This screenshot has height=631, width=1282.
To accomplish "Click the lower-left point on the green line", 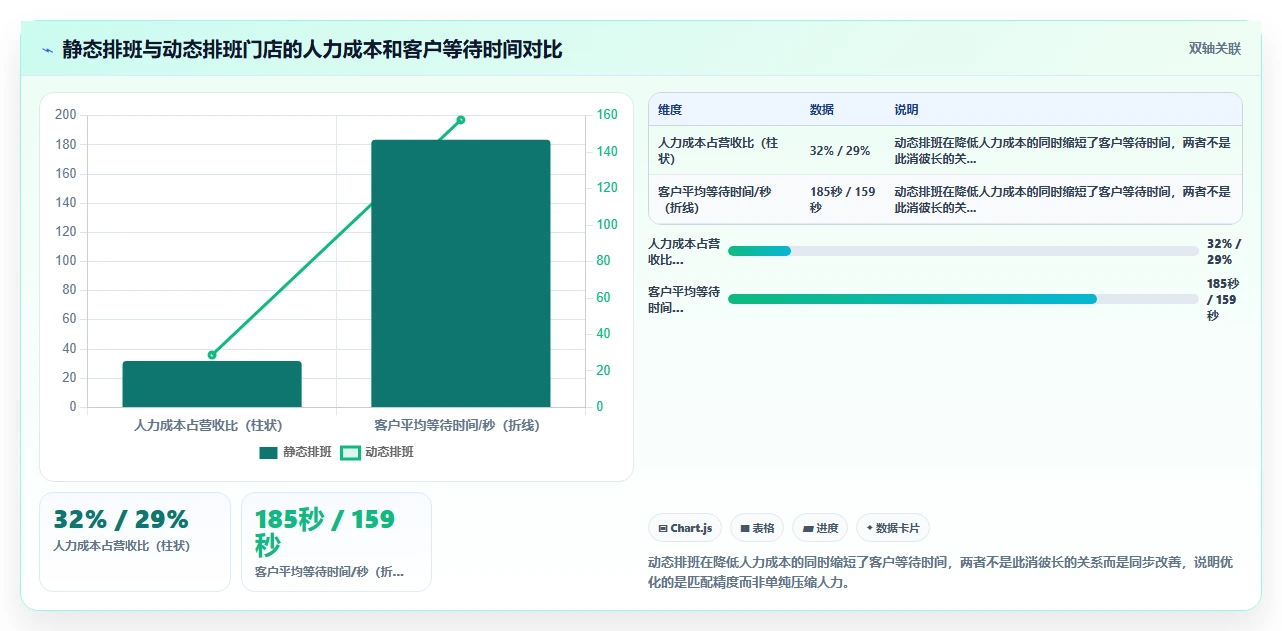I will click(x=212, y=355).
